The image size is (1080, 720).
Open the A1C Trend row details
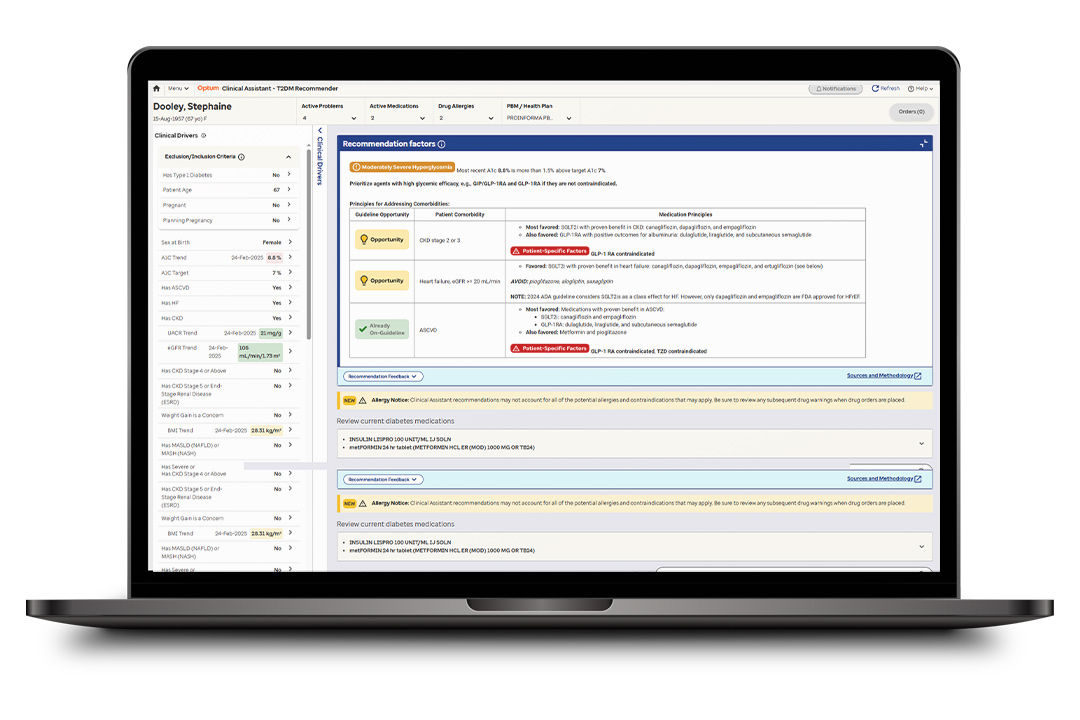pos(290,257)
